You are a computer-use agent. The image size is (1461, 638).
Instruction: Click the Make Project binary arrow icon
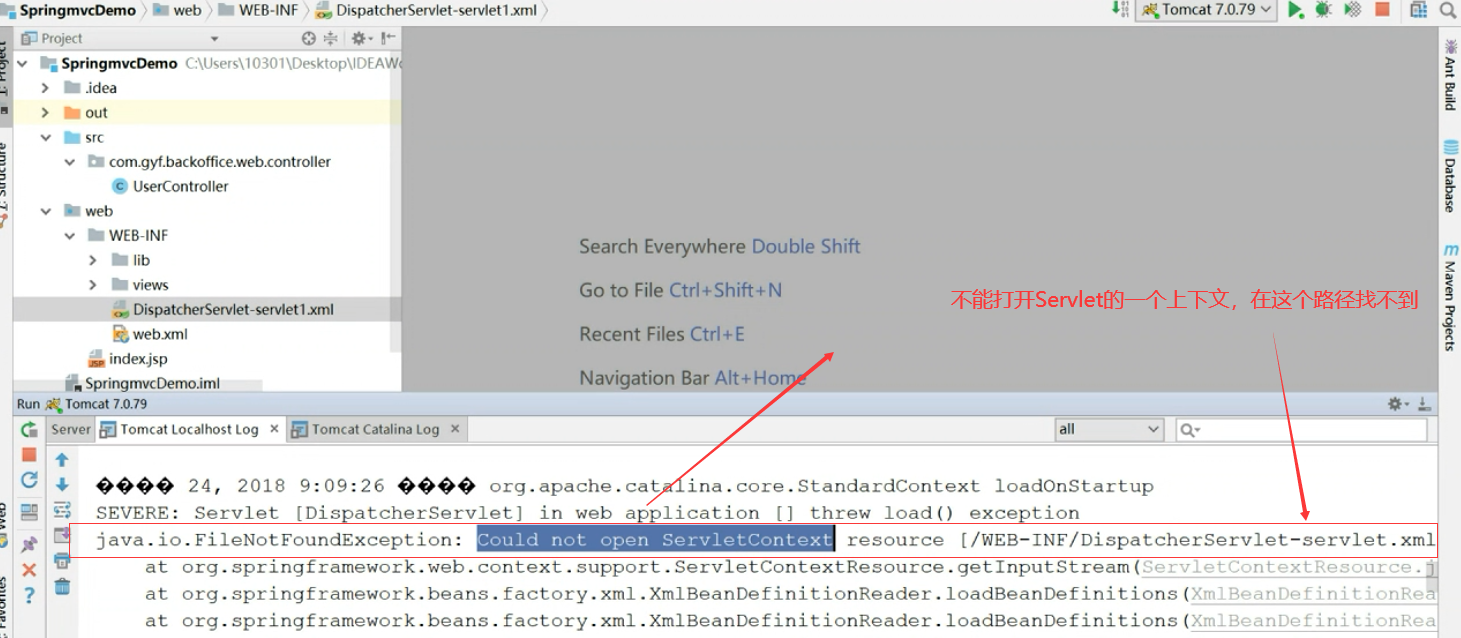[x=1120, y=9]
